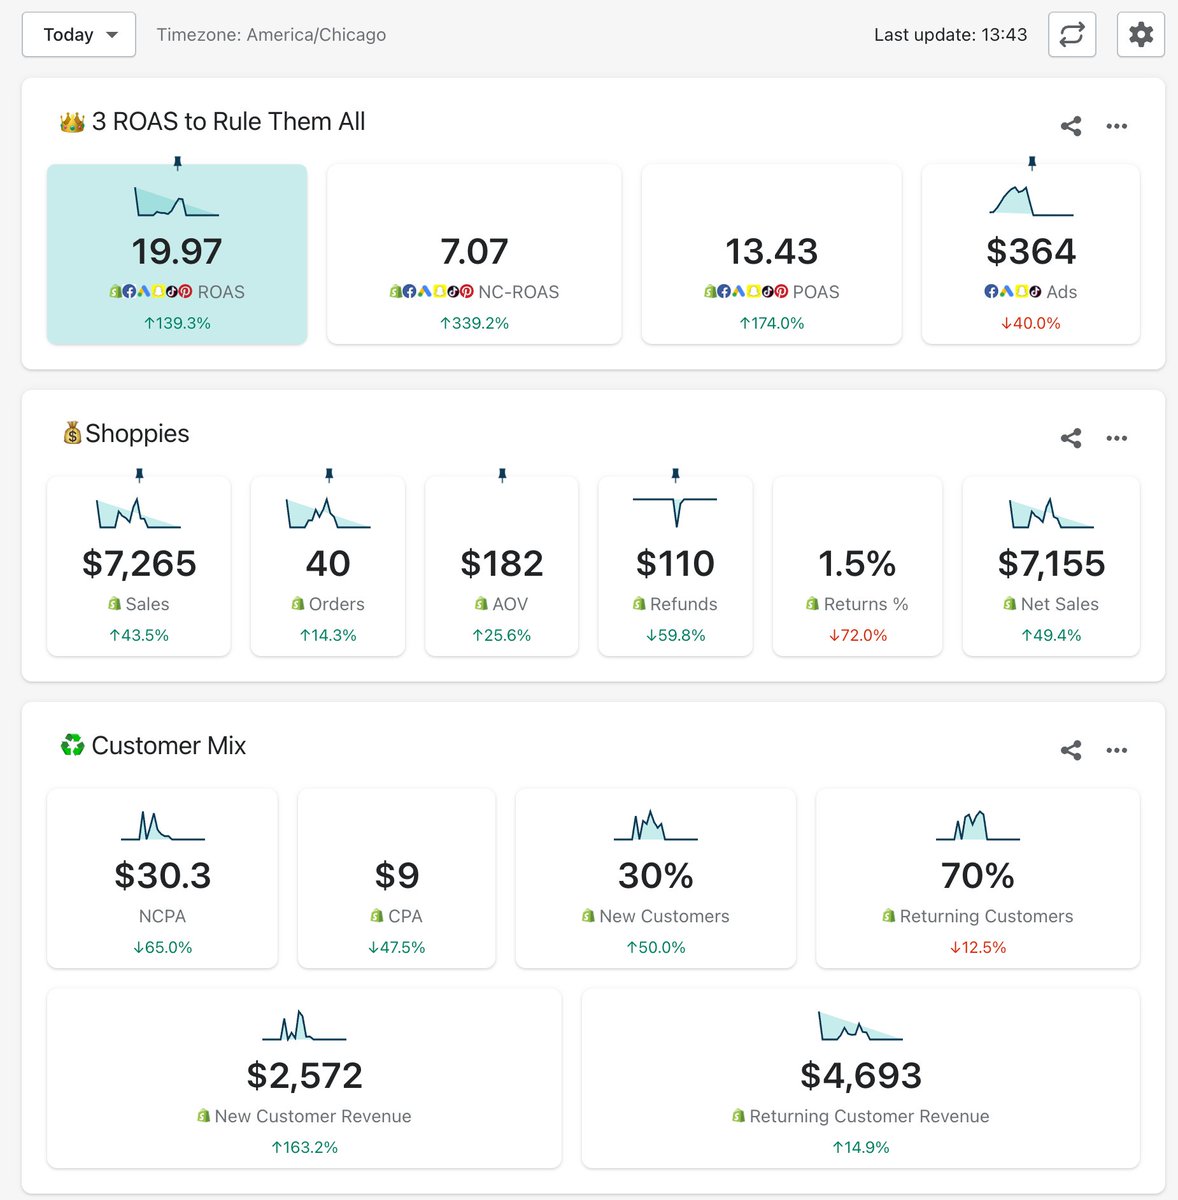This screenshot has width=1178, height=1200.
Task: Click the ↑139.3% ROAS change indicator
Action: pos(177,323)
